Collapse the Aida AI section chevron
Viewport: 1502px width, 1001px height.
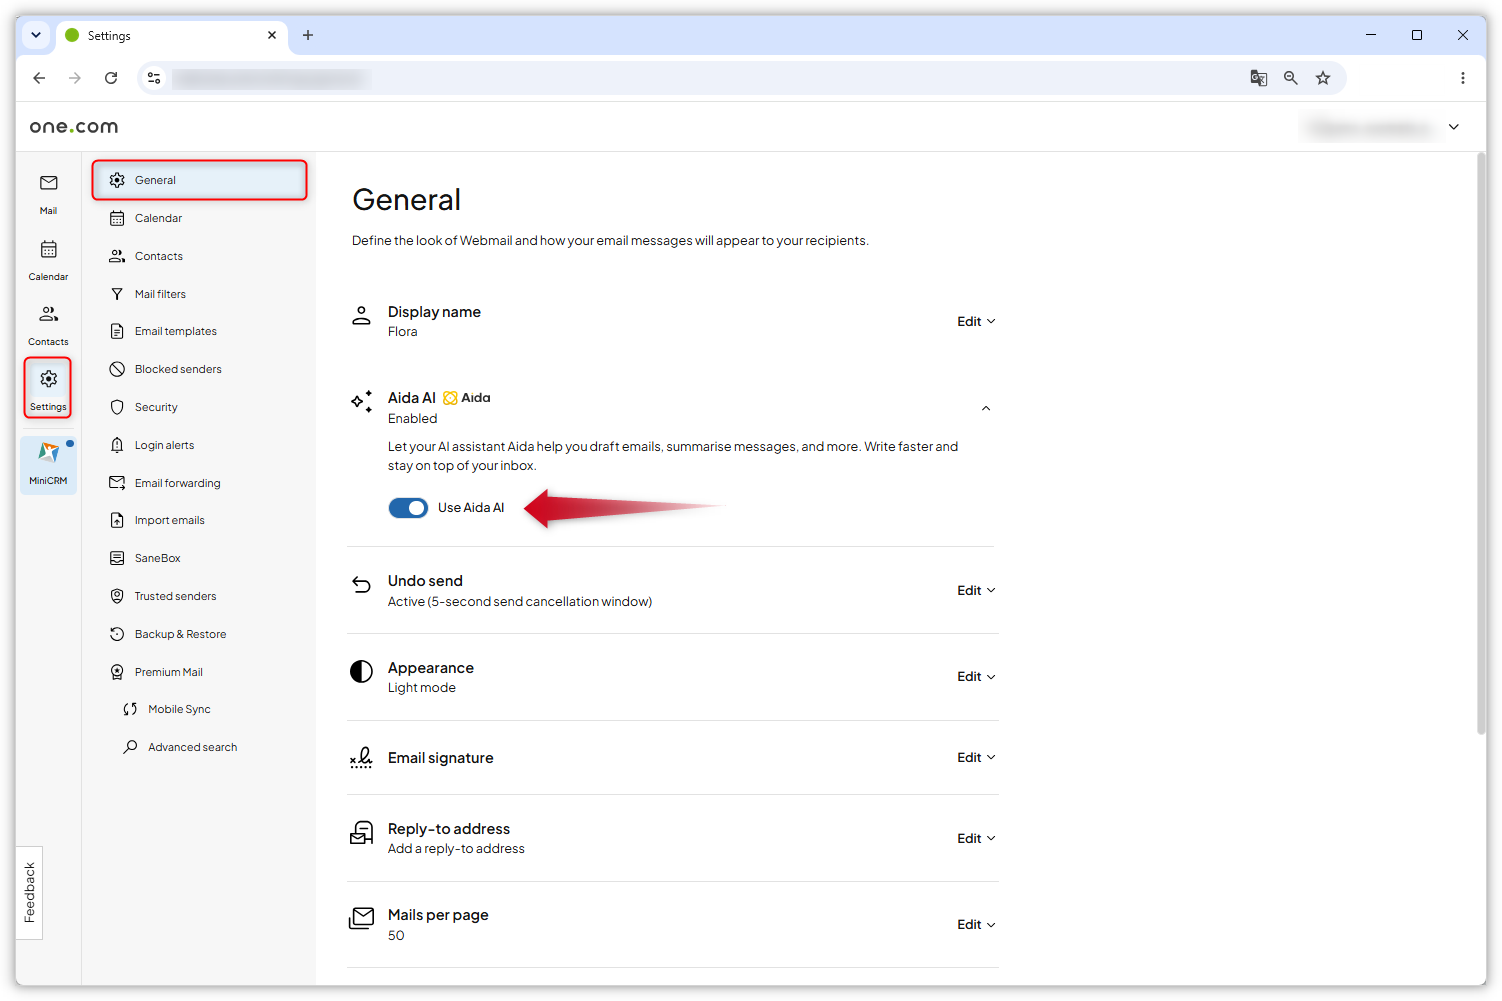point(986,408)
